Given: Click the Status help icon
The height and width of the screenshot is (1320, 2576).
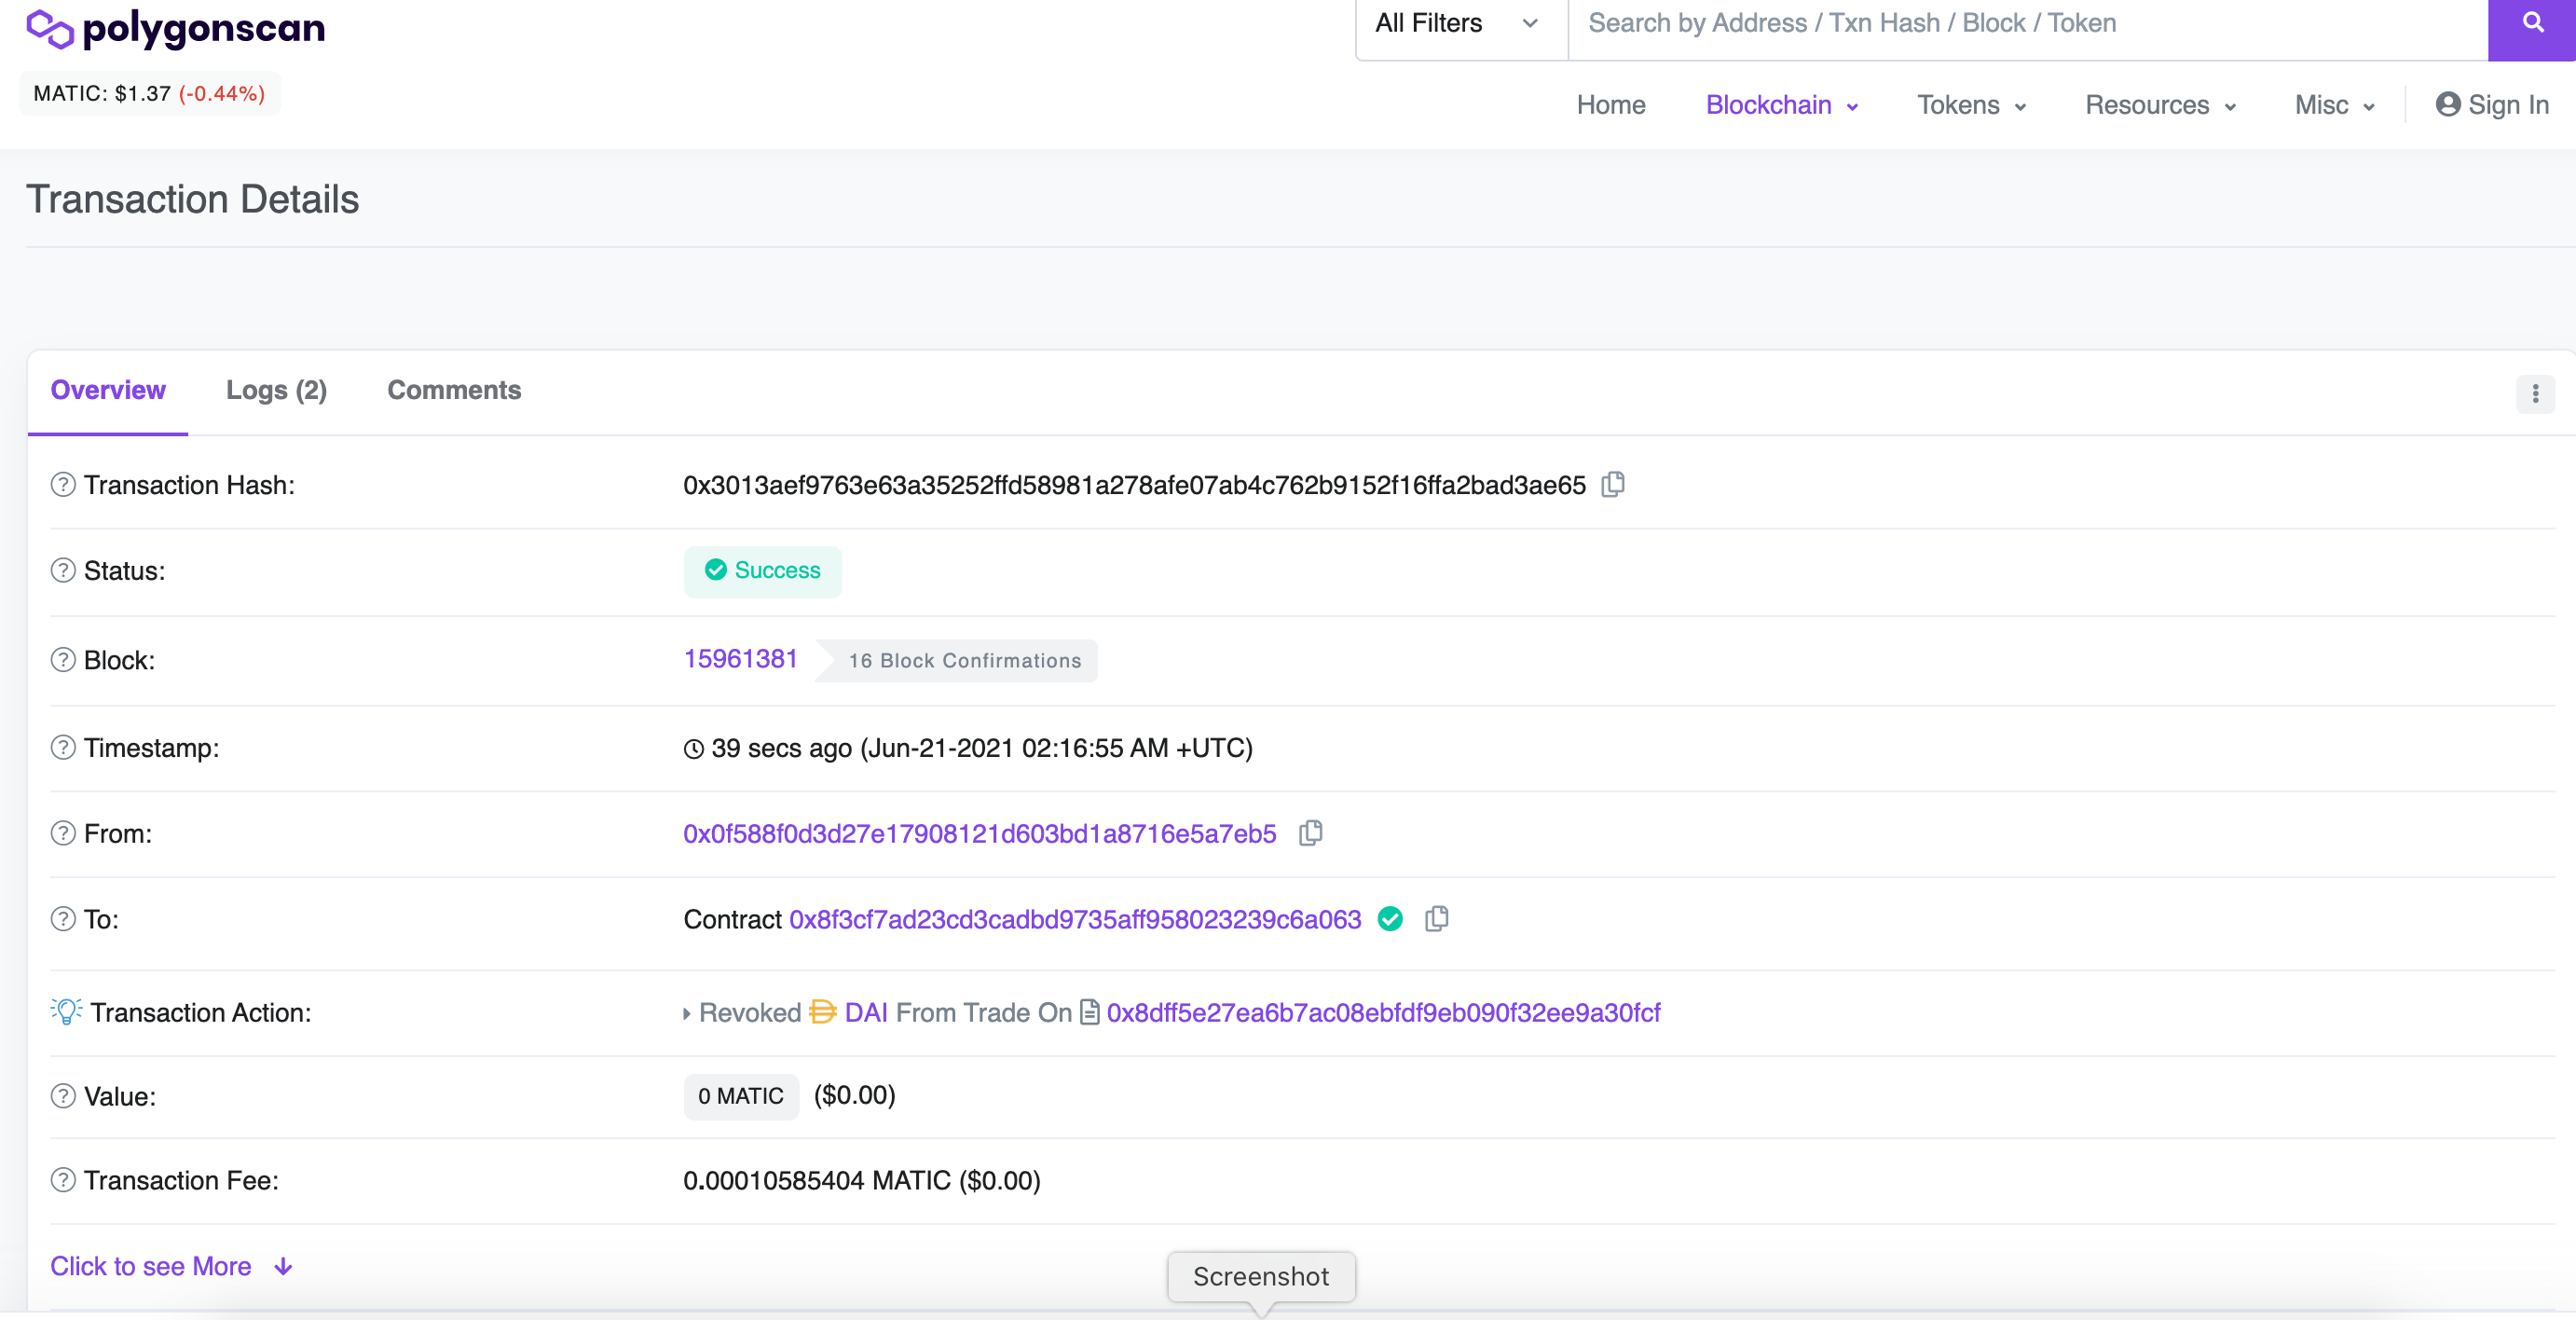Looking at the screenshot, I should tap(63, 570).
